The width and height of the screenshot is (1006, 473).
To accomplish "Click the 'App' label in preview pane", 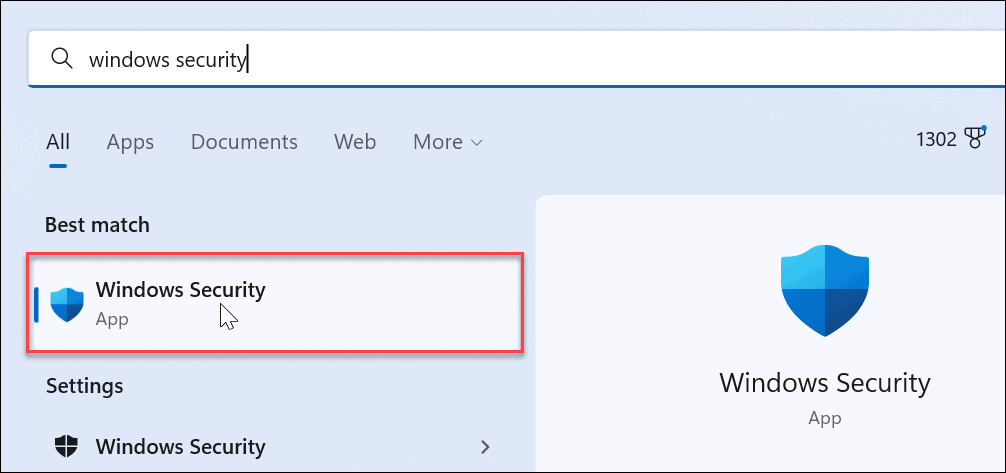I will [x=824, y=418].
